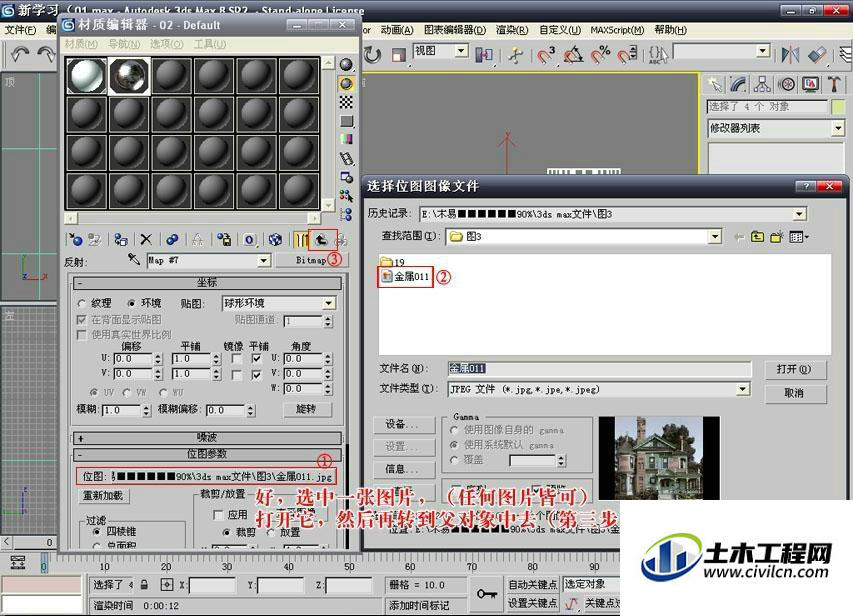Click Bitmap map type button
The width and height of the screenshot is (853, 616).
[x=311, y=261]
